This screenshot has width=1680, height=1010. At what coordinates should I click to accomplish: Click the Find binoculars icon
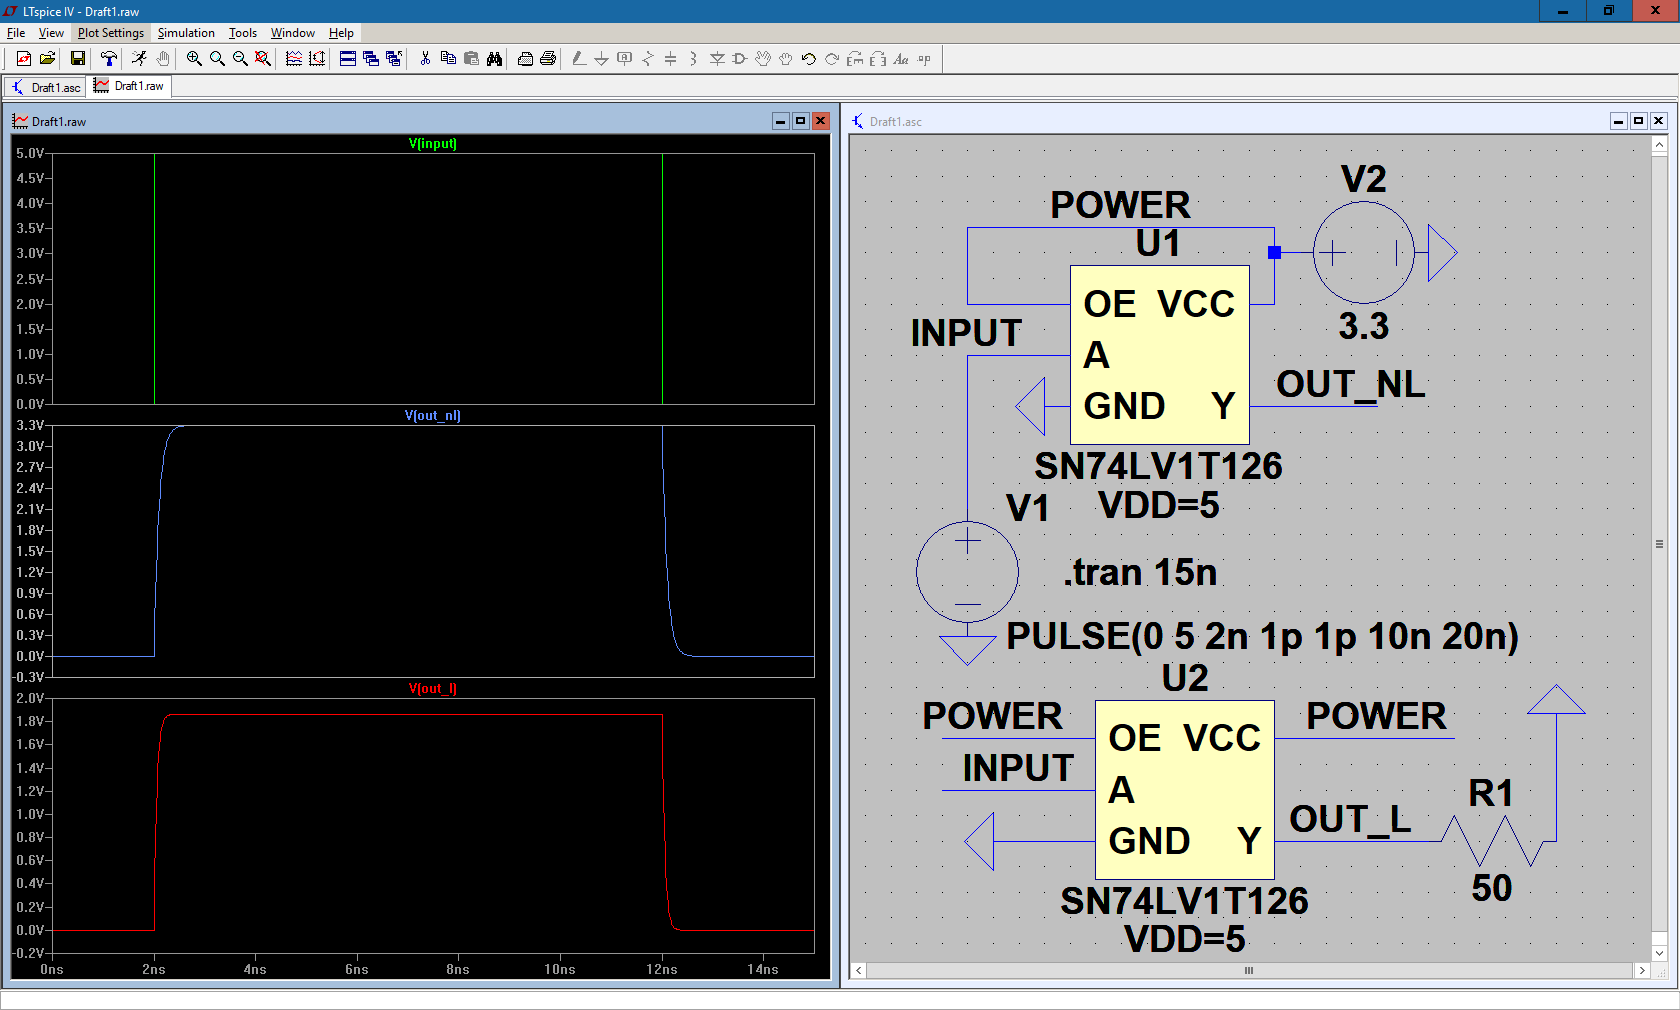coord(494,59)
